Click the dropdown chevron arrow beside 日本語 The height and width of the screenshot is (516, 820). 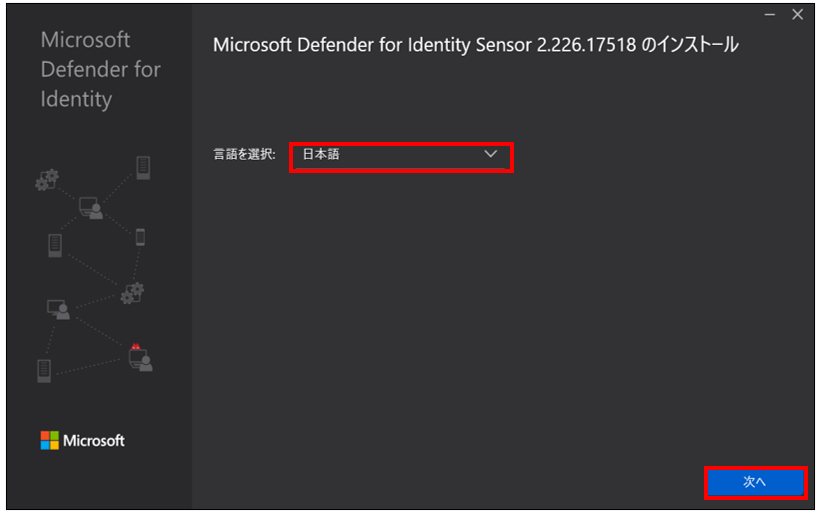tap(490, 154)
